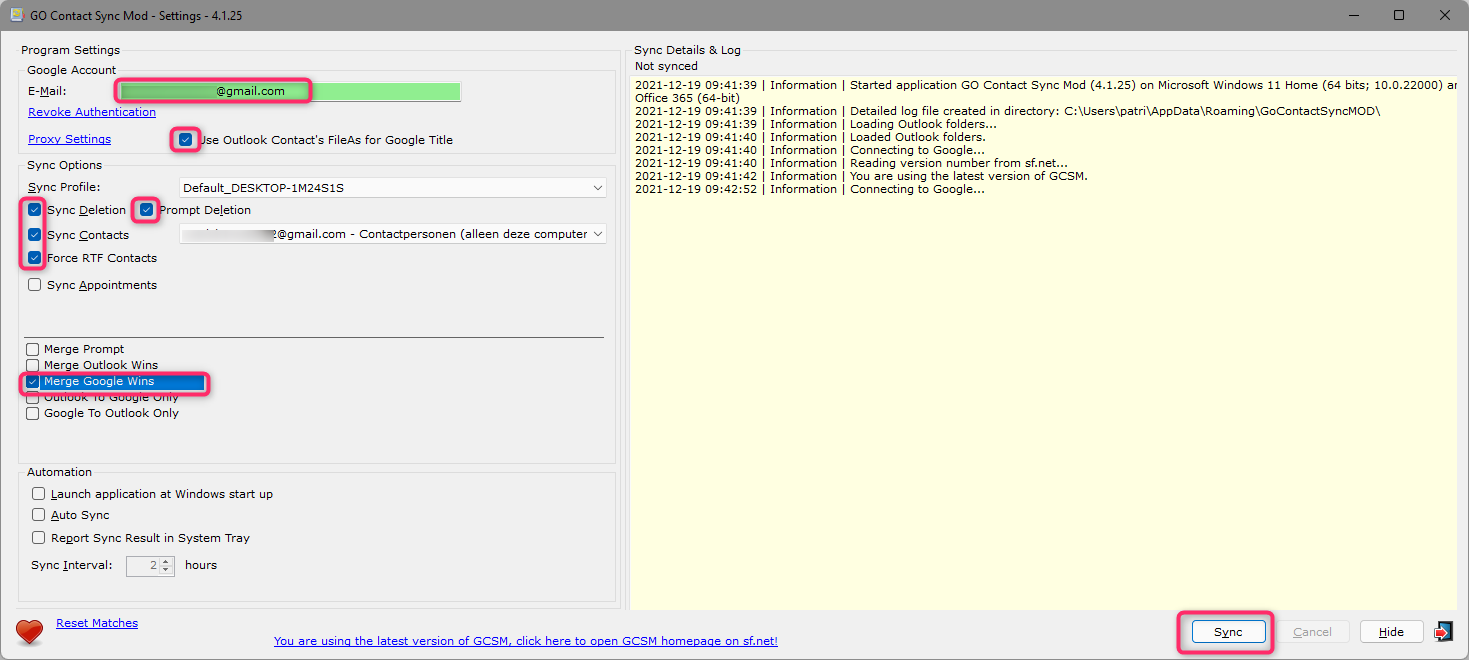Image resolution: width=1469 pixels, height=660 pixels.
Task: Click log line 'Loaded Outlook folders.'
Action: pos(810,137)
